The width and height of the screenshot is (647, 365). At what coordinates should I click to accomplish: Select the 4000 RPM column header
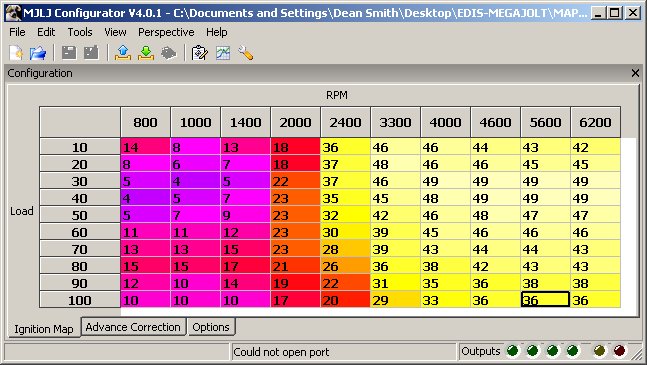(445, 122)
